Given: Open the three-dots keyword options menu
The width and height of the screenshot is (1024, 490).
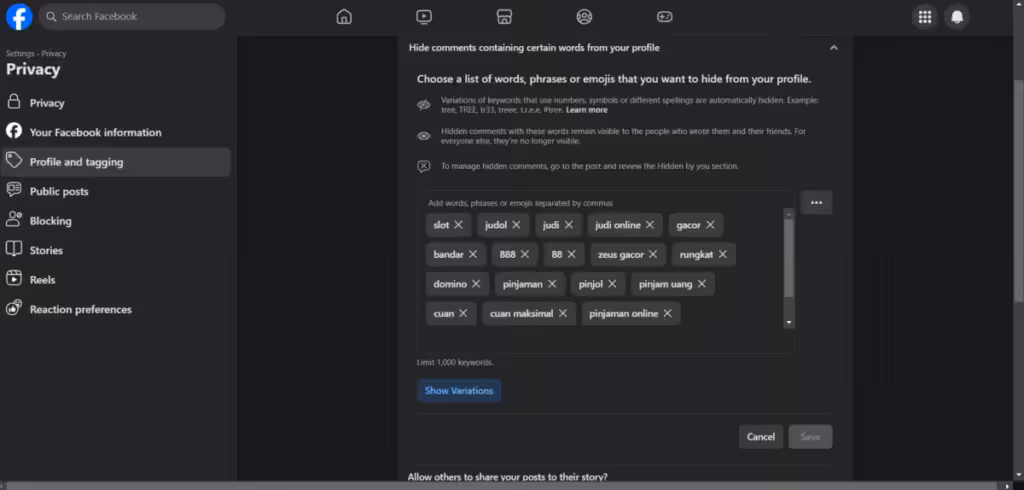Looking at the screenshot, I should coord(816,203).
